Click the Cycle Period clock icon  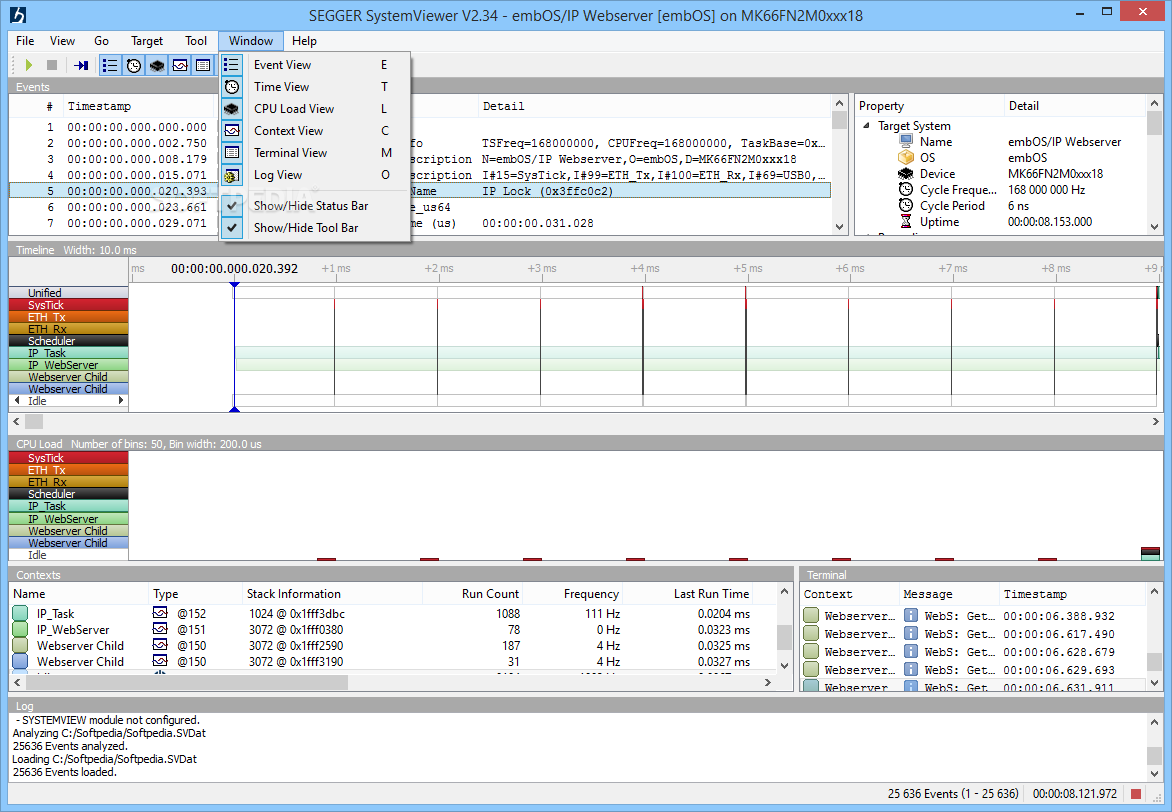[906, 206]
